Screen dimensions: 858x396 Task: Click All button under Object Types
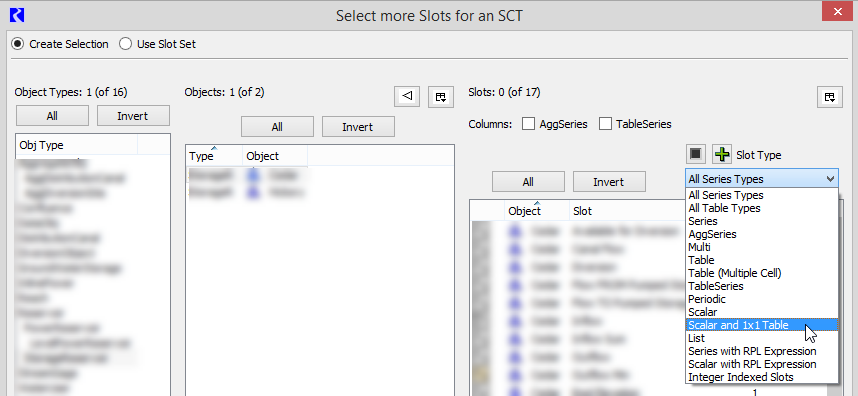click(x=52, y=116)
